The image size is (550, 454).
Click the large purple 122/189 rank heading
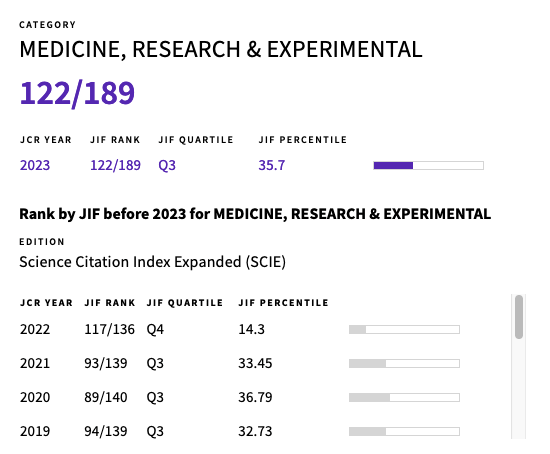[x=77, y=93]
